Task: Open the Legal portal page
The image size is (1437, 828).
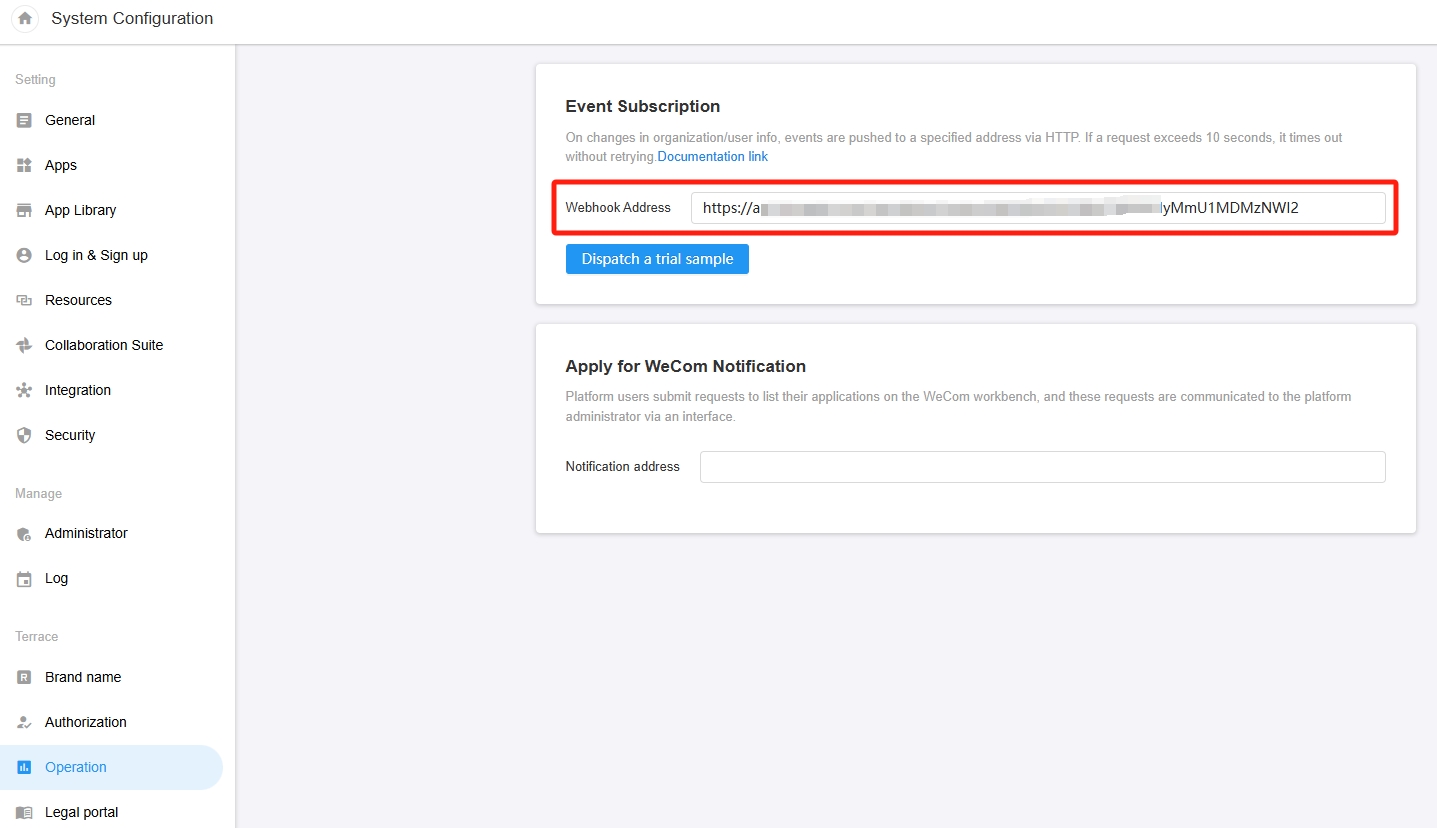Action: (81, 812)
